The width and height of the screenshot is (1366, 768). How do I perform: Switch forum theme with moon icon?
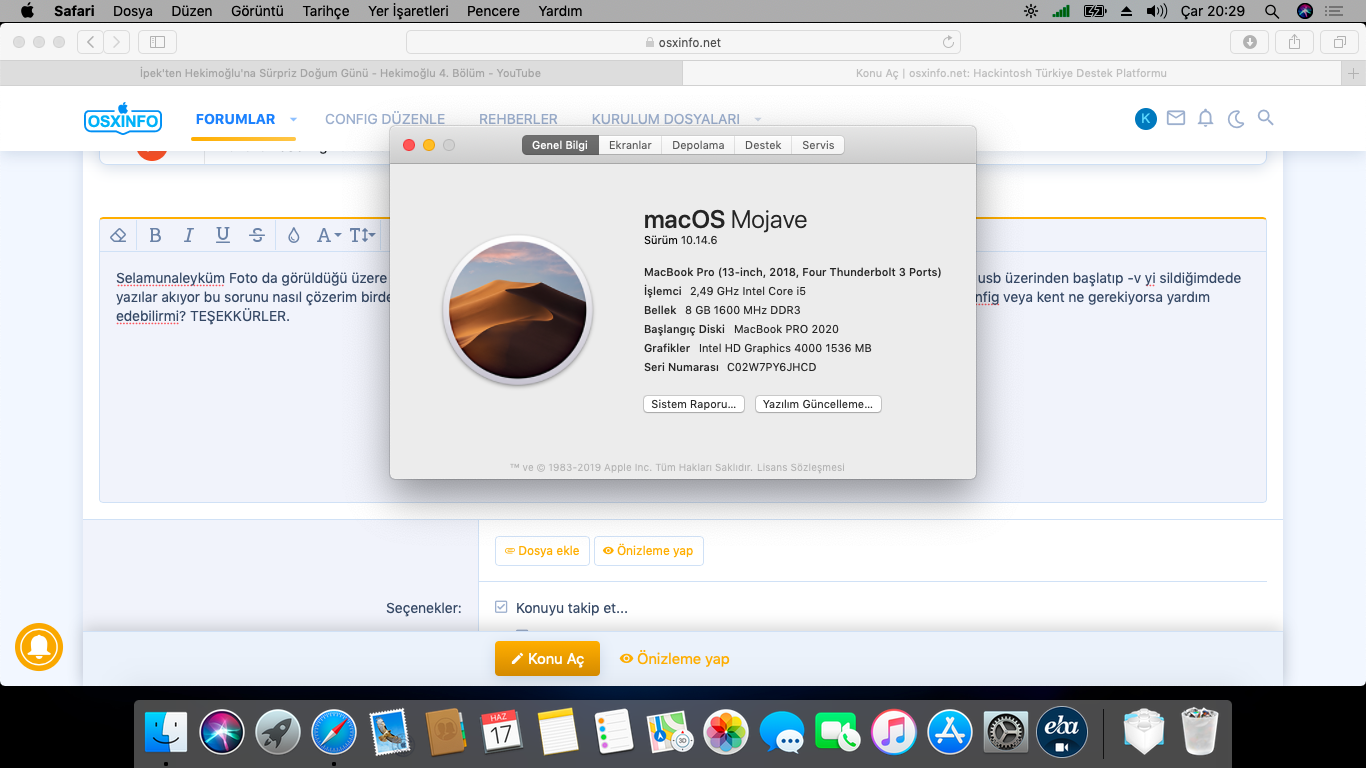point(1236,118)
